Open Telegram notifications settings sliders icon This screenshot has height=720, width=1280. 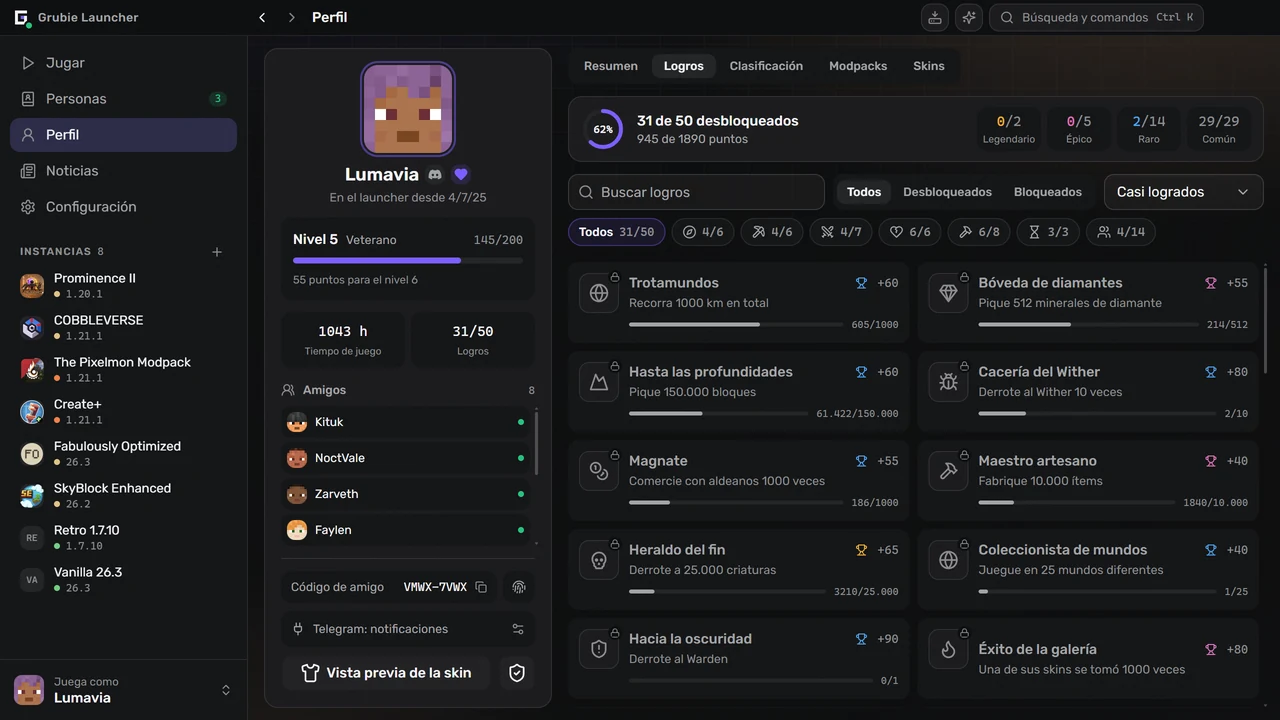click(x=518, y=629)
